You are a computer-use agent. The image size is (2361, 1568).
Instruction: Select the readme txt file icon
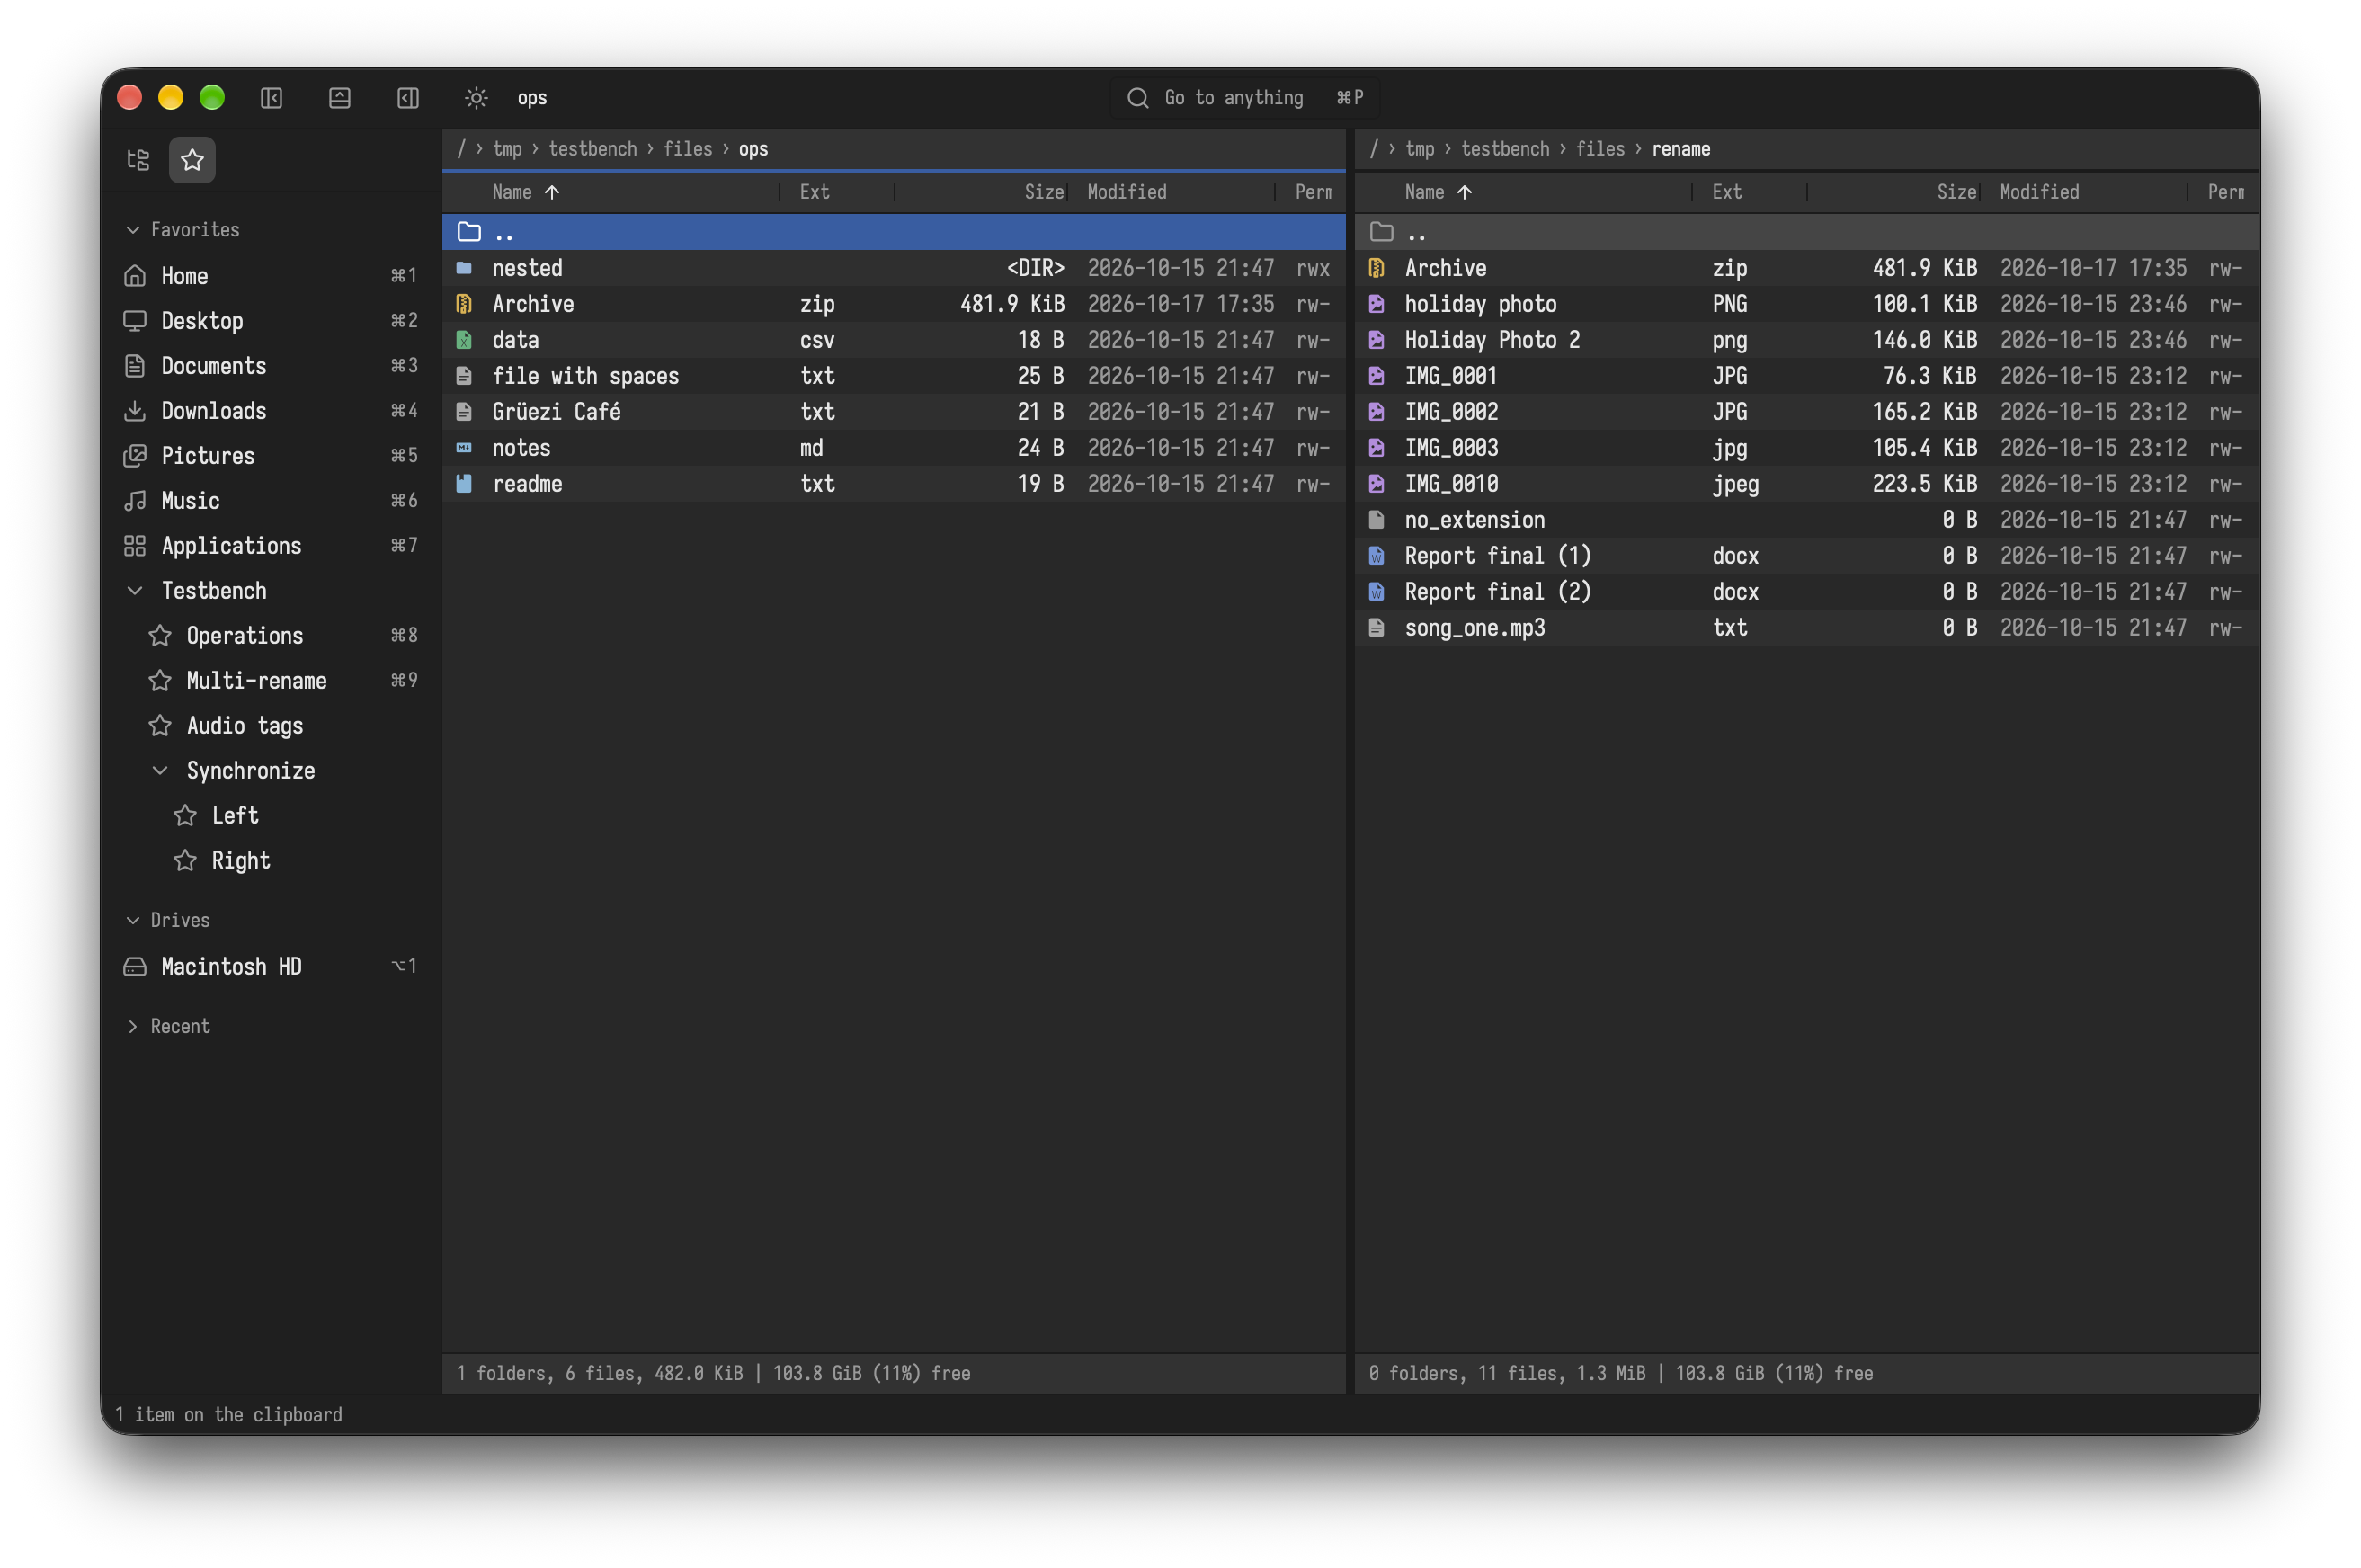(464, 484)
